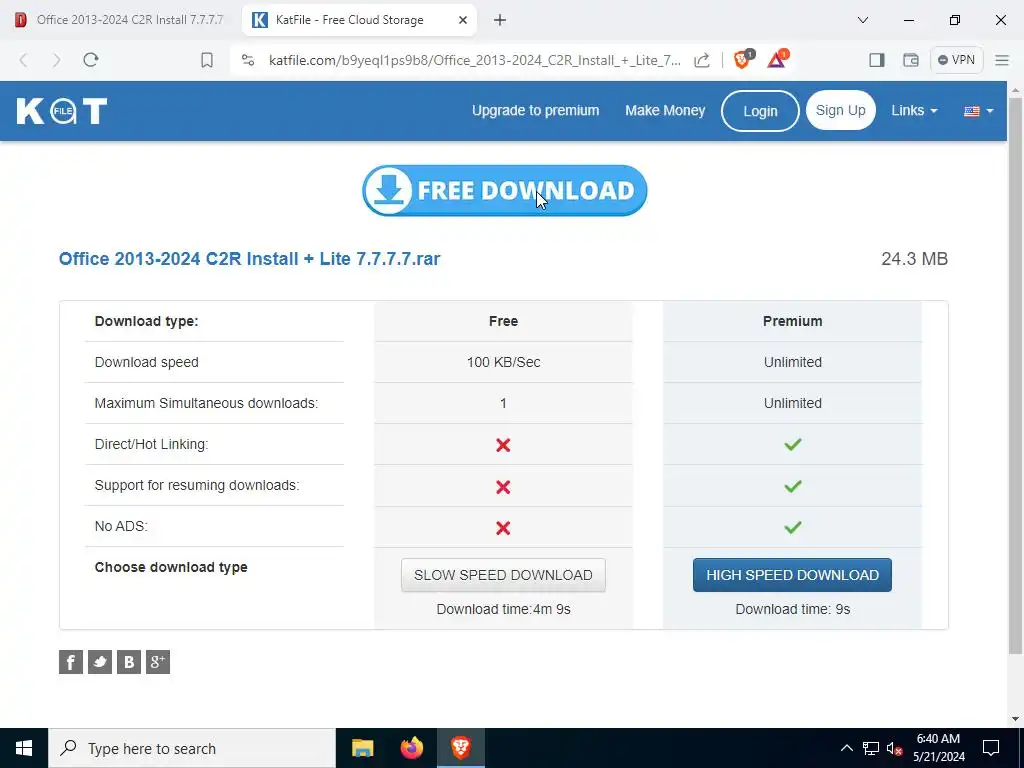Open Brave Shields lion icon
The image size is (1024, 768).
(743, 59)
